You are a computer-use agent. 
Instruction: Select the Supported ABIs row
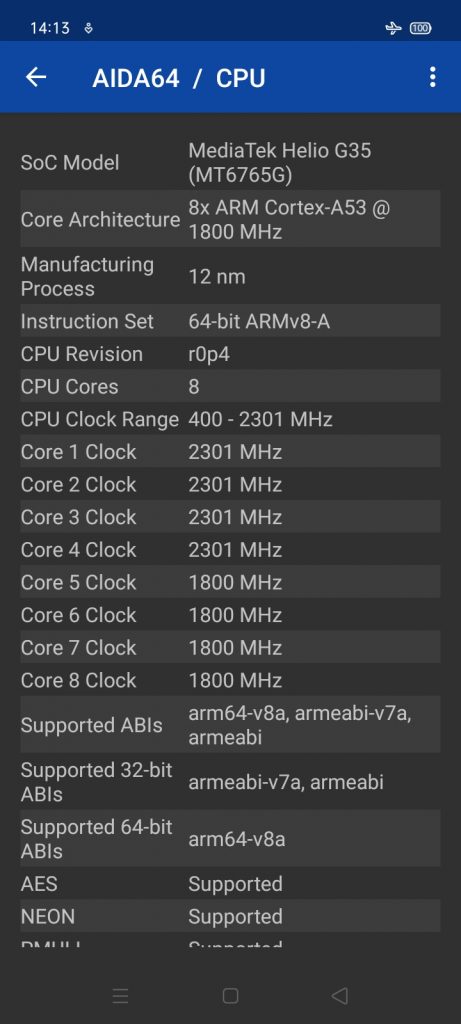[230, 724]
